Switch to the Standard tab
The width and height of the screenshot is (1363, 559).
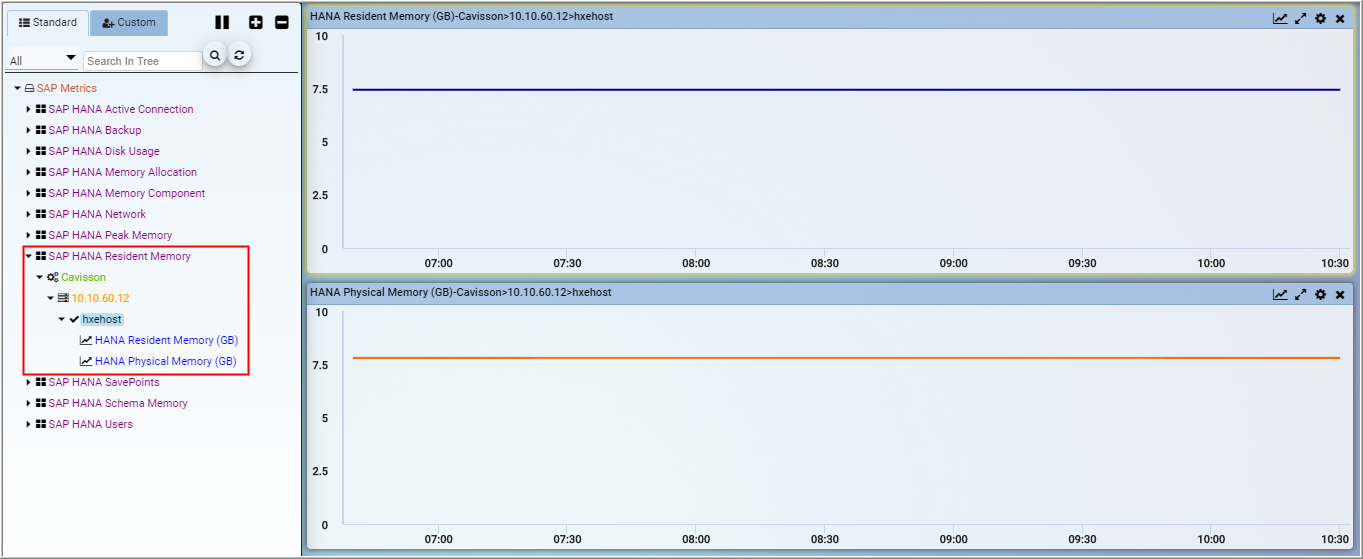(x=48, y=22)
